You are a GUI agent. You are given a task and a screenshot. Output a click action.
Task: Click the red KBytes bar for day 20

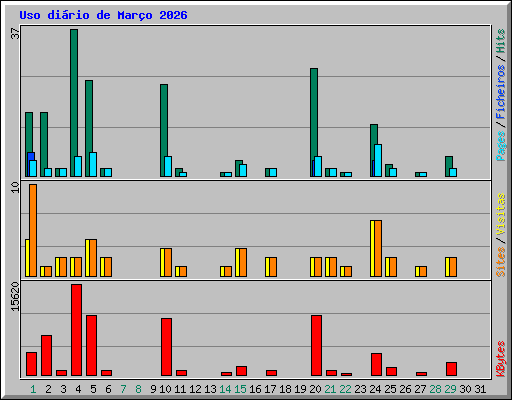[316, 346]
